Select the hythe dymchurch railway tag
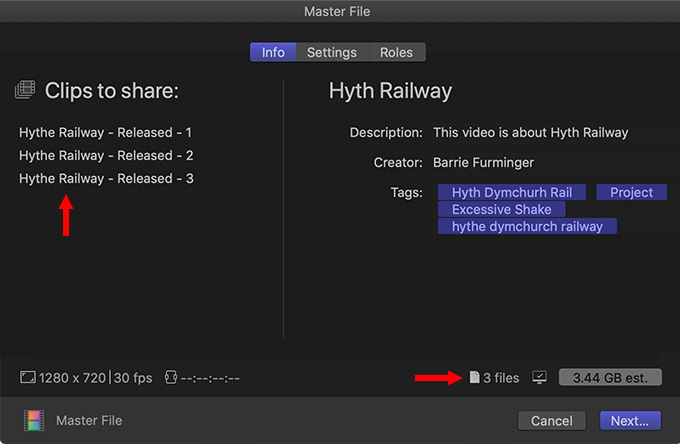This screenshot has width=680, height=444. (527, 226)
